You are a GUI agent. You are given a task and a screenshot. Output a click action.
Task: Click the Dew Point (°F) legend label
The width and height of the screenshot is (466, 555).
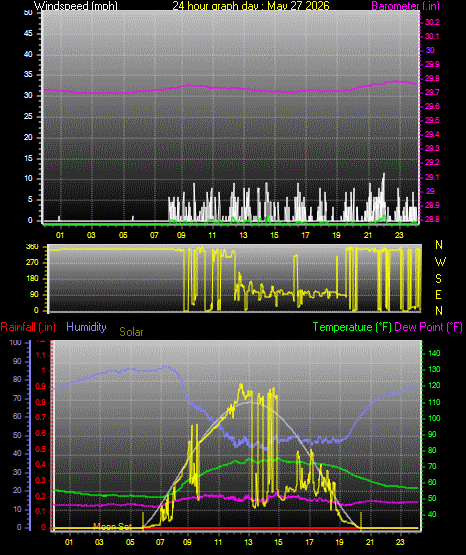click(428, 327)
